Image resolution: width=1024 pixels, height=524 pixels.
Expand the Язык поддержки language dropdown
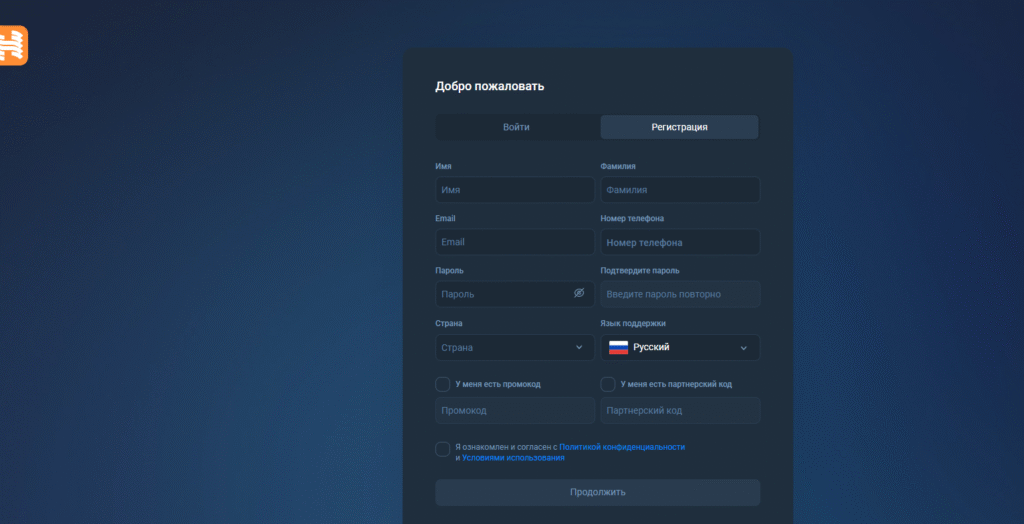click(680, 347)
